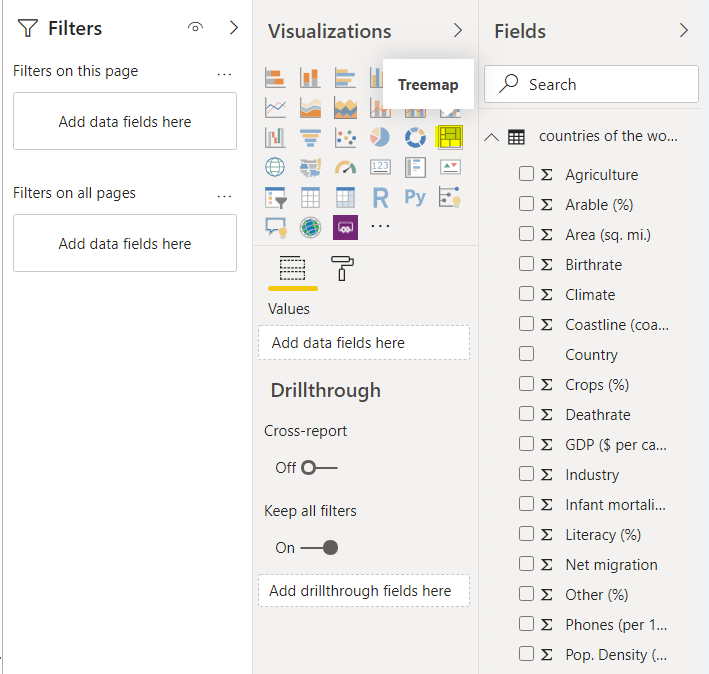The image size is (709, 674).
Task: Collapse the countries of the world table
Action: 491,136
